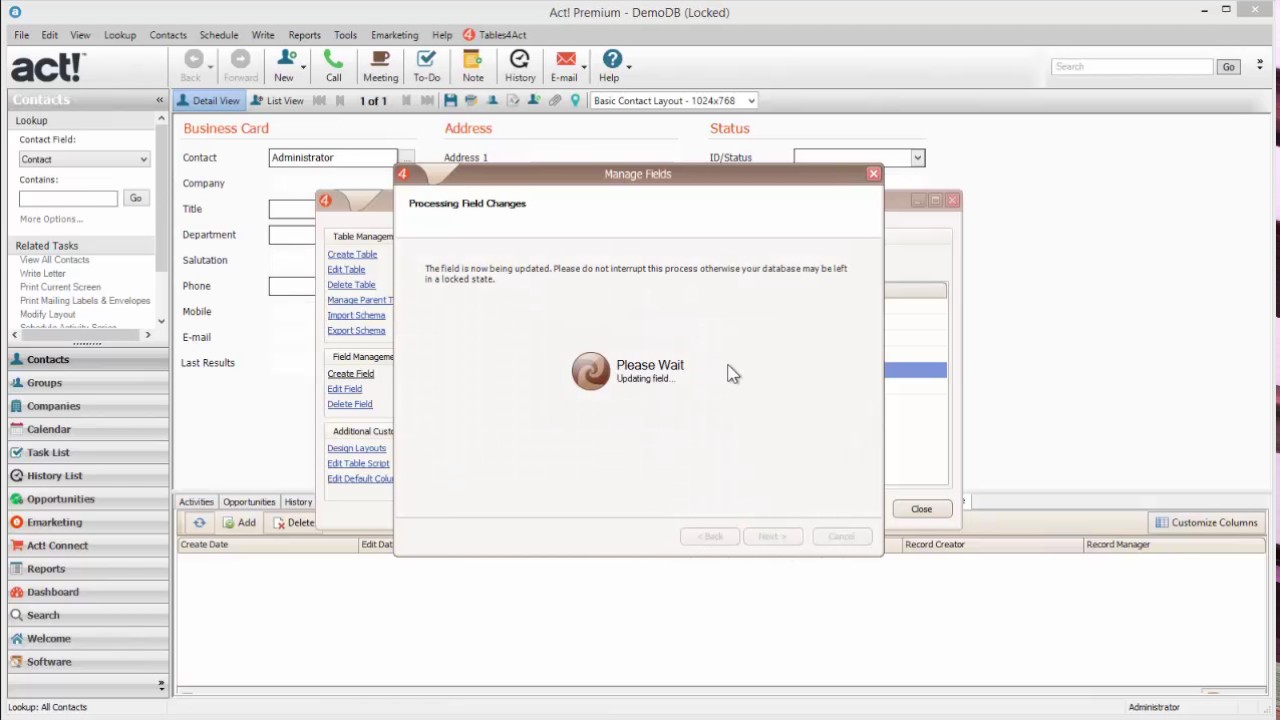Viewport: 1280px width, 720px height.
Task: Click Import Schema link
Action: pyautogui.click(x=356, y=315)
